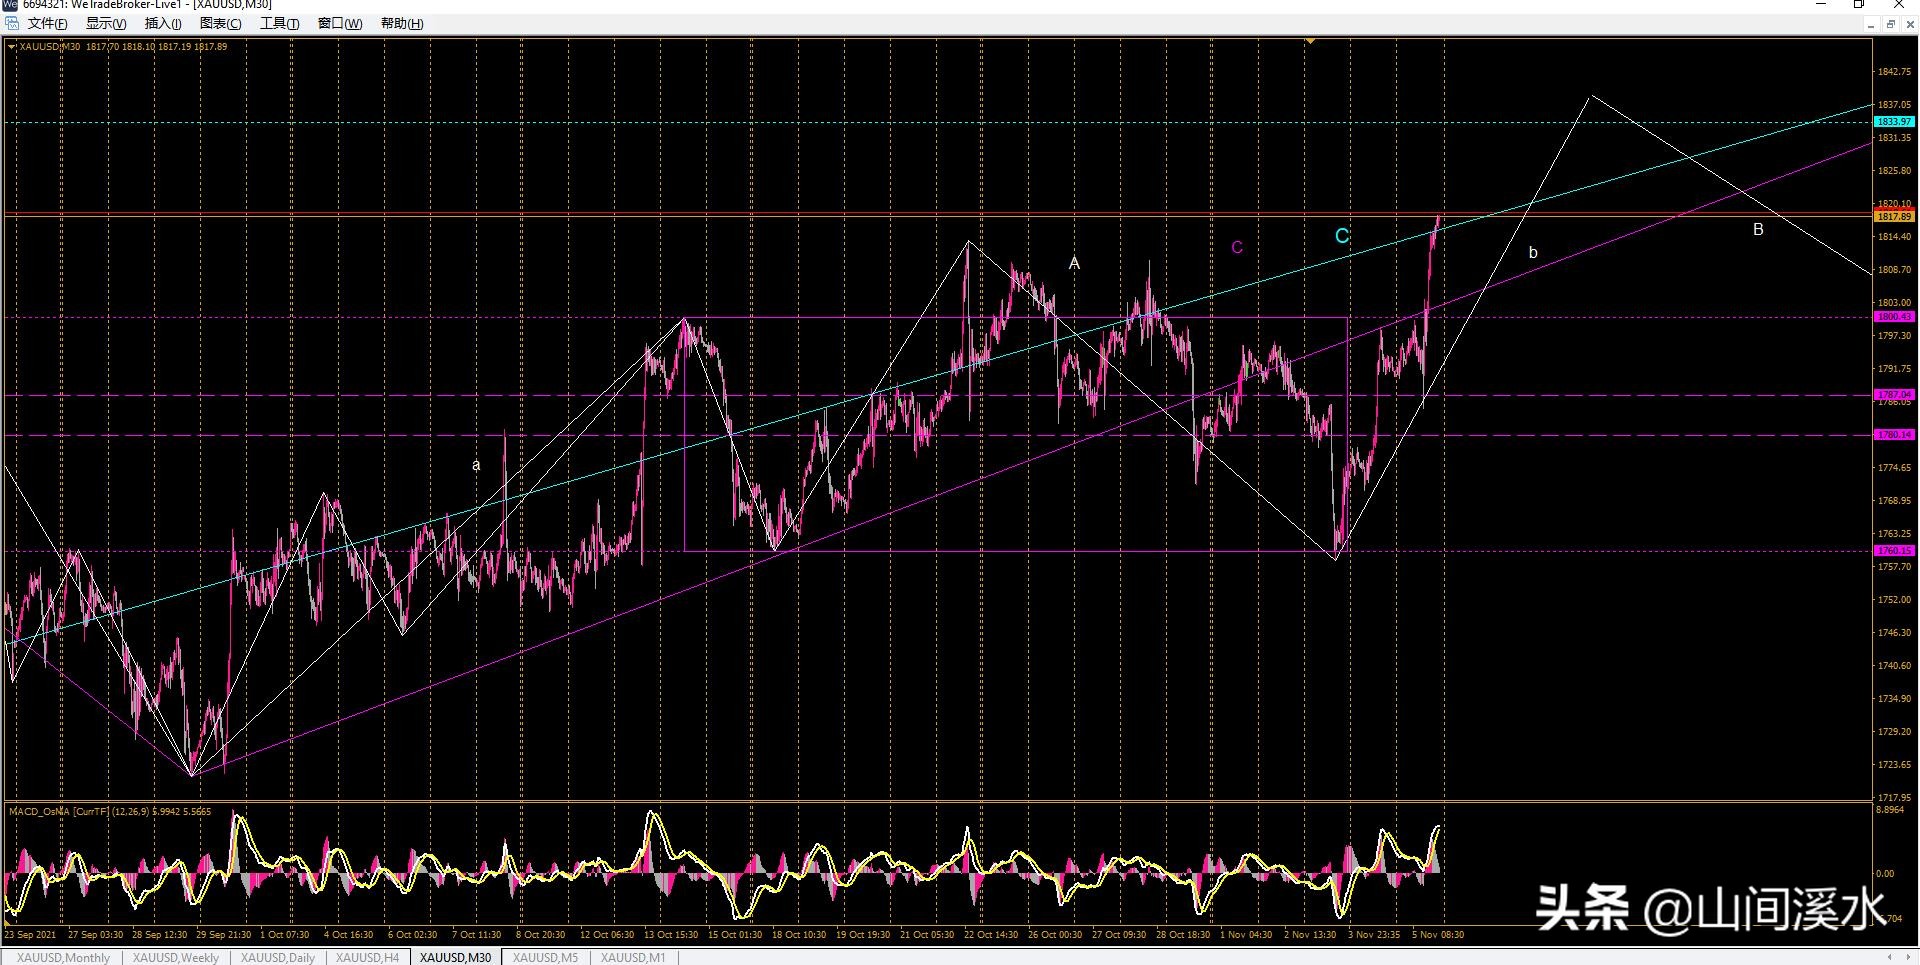Switch to the XAUUSD,Monthly chart tab
Viewport: 1920px width, 965px height.
click(x=64, y=958)
